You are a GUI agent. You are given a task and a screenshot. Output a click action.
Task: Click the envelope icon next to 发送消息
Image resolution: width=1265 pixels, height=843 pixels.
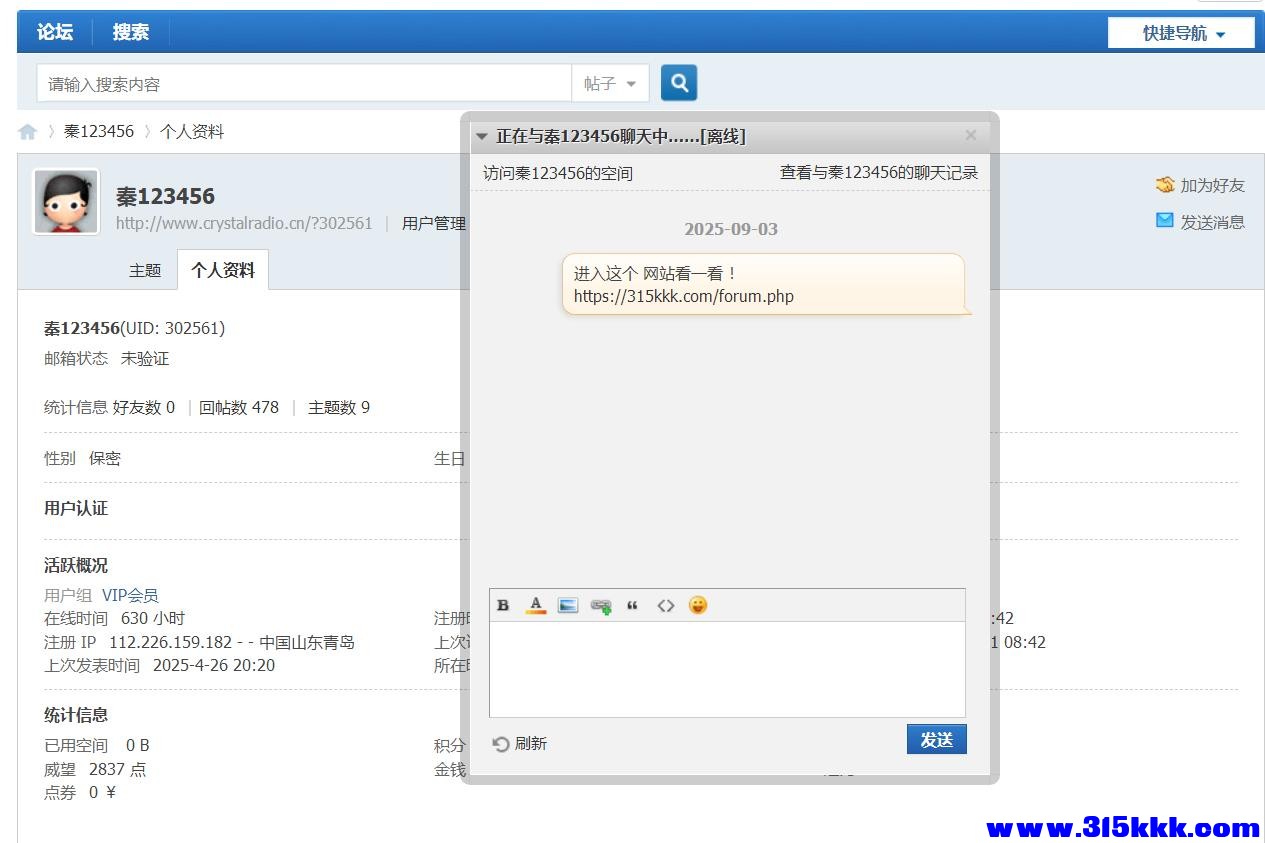pos(1163,221)
